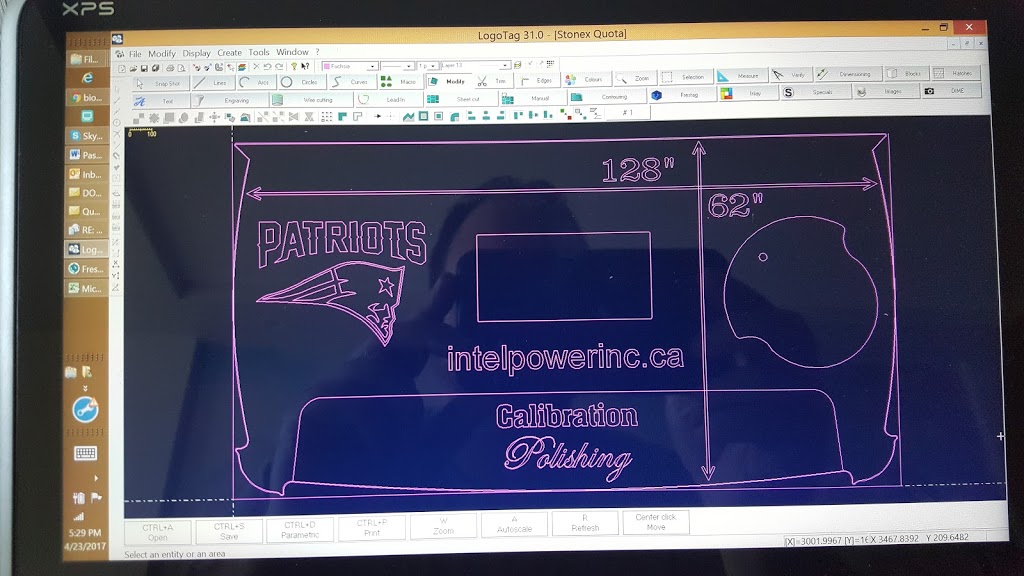Open Internet Explorer from taskbar
The image size is (1024, 576).
[86, 78]
